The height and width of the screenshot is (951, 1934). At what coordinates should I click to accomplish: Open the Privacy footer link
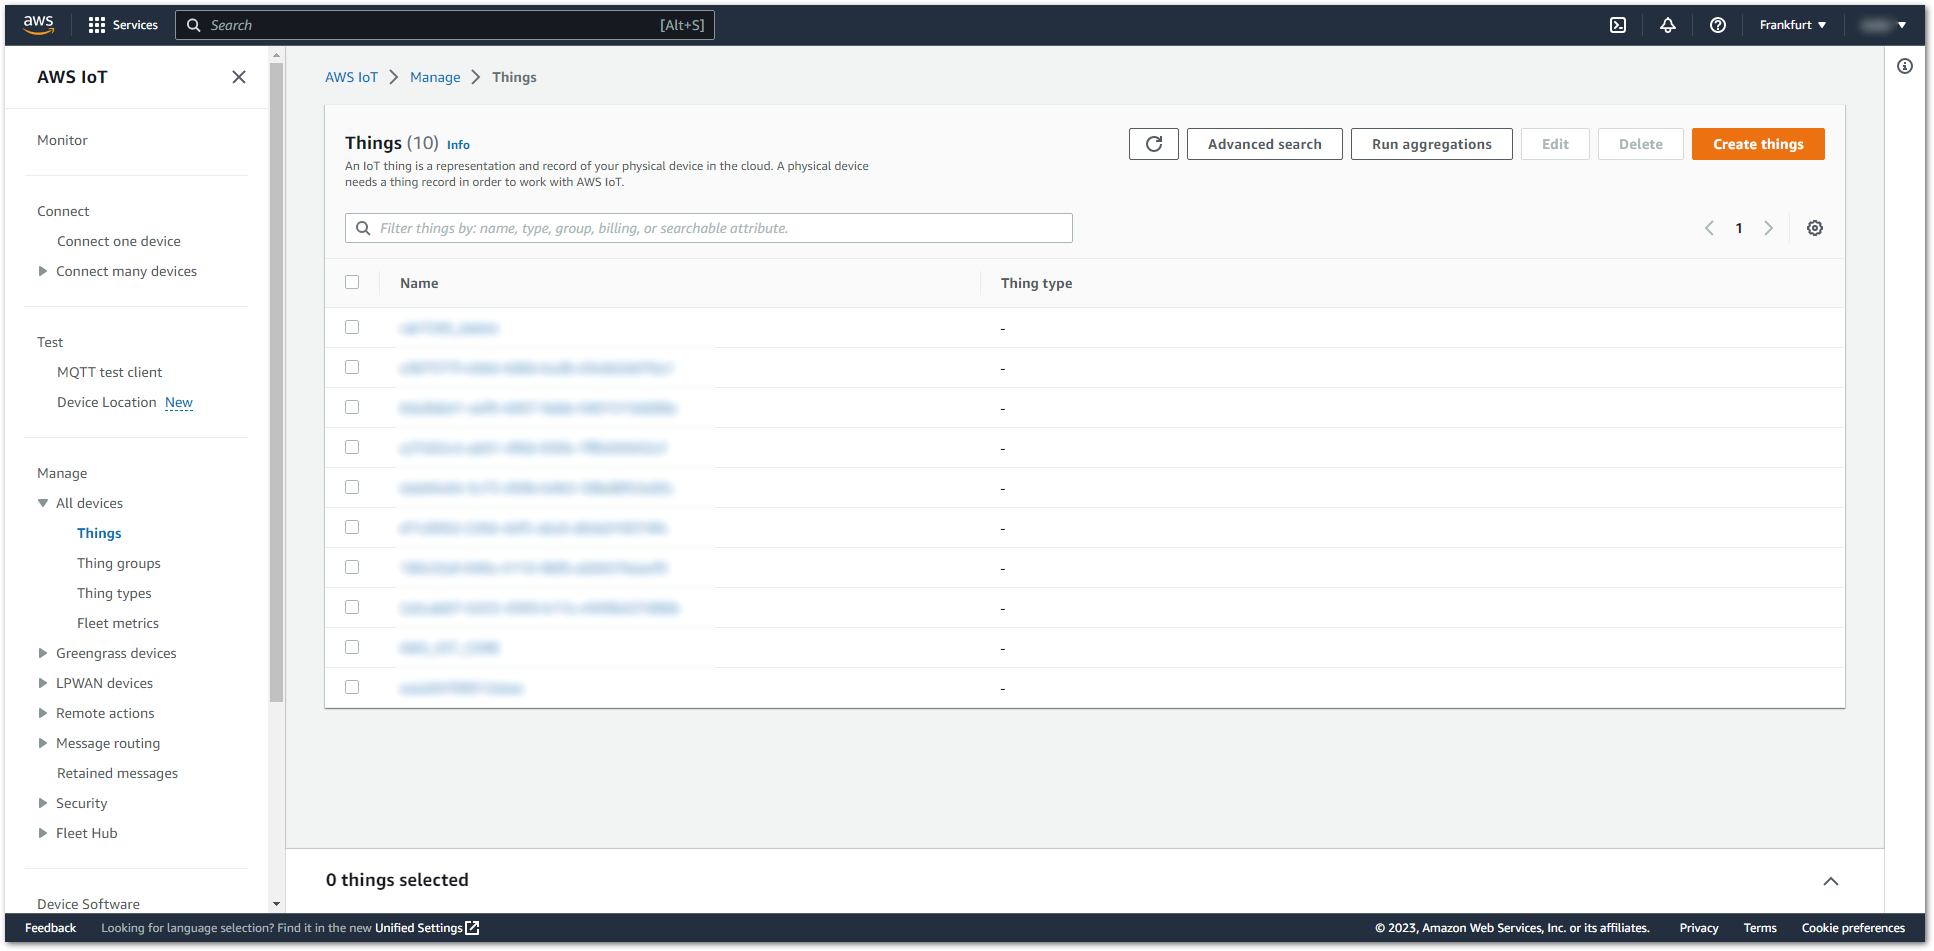pyautogui.click(x=1699, y=928)
